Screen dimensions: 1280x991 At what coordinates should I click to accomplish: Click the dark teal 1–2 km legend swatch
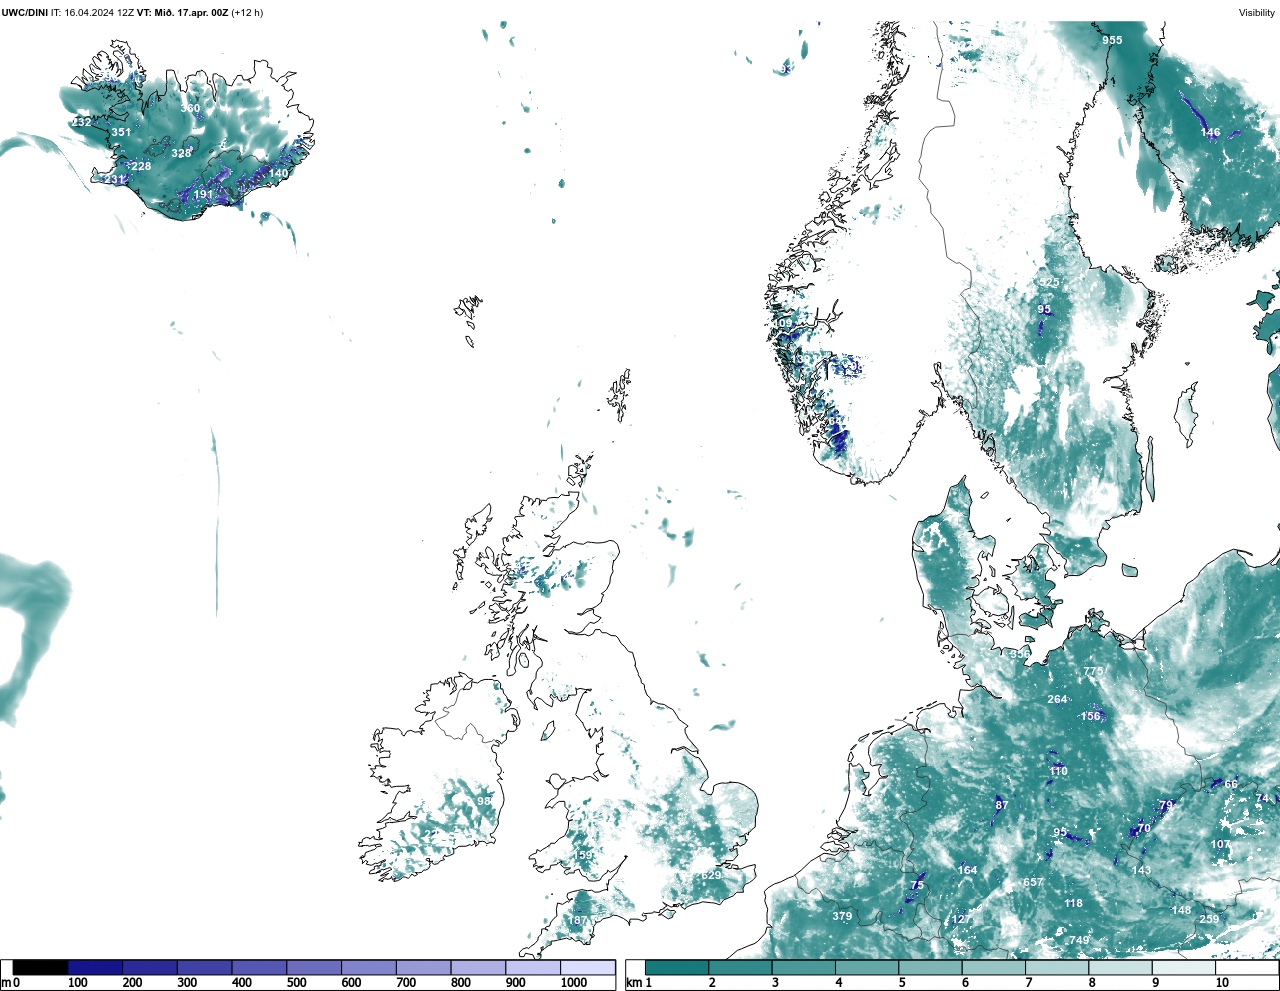point(677,967)
